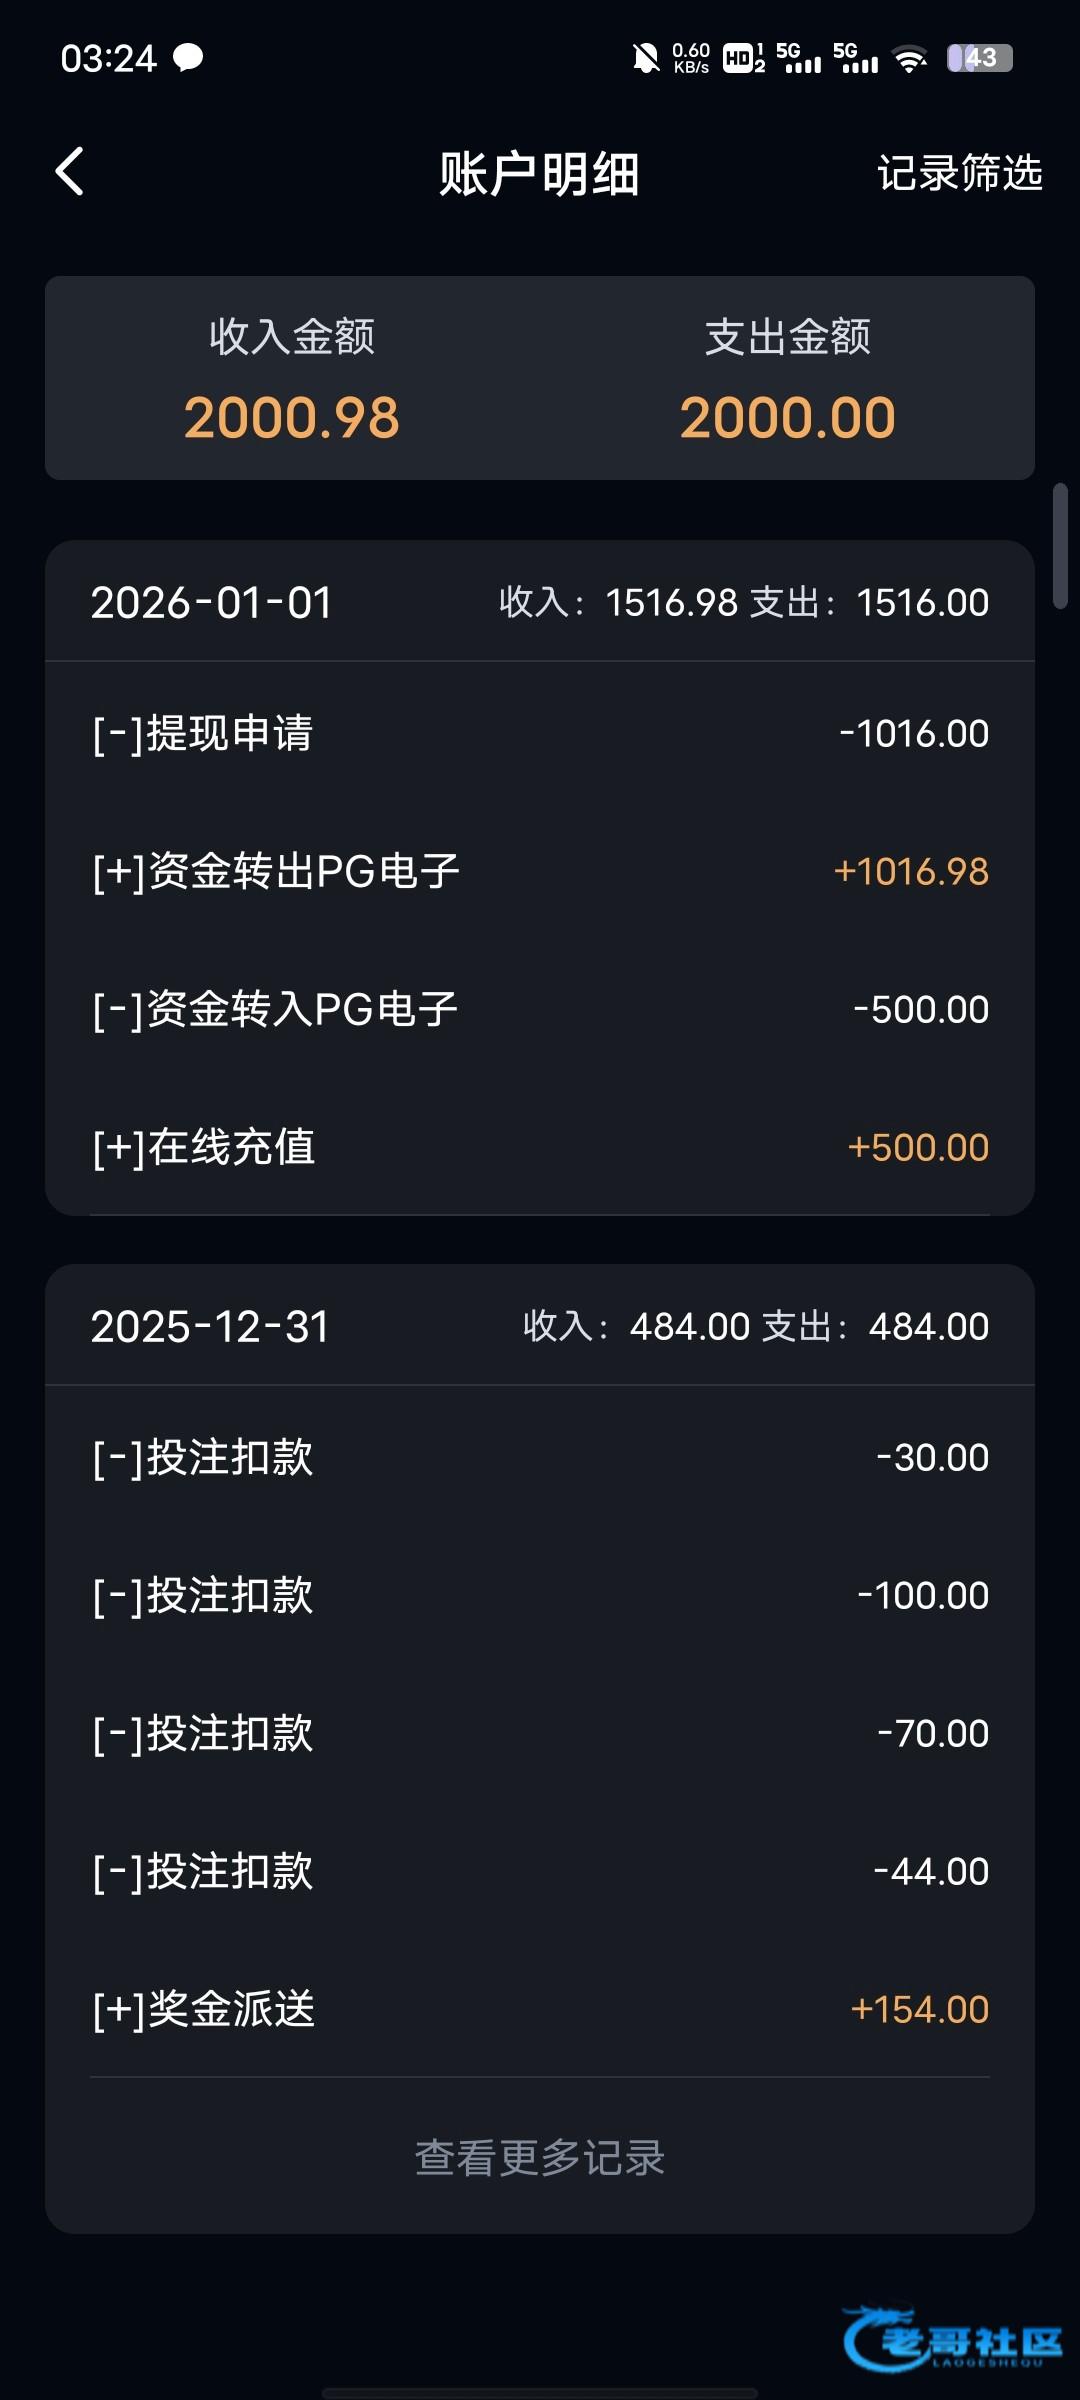Open the 记录筛选 record filter

coord(959,173)
